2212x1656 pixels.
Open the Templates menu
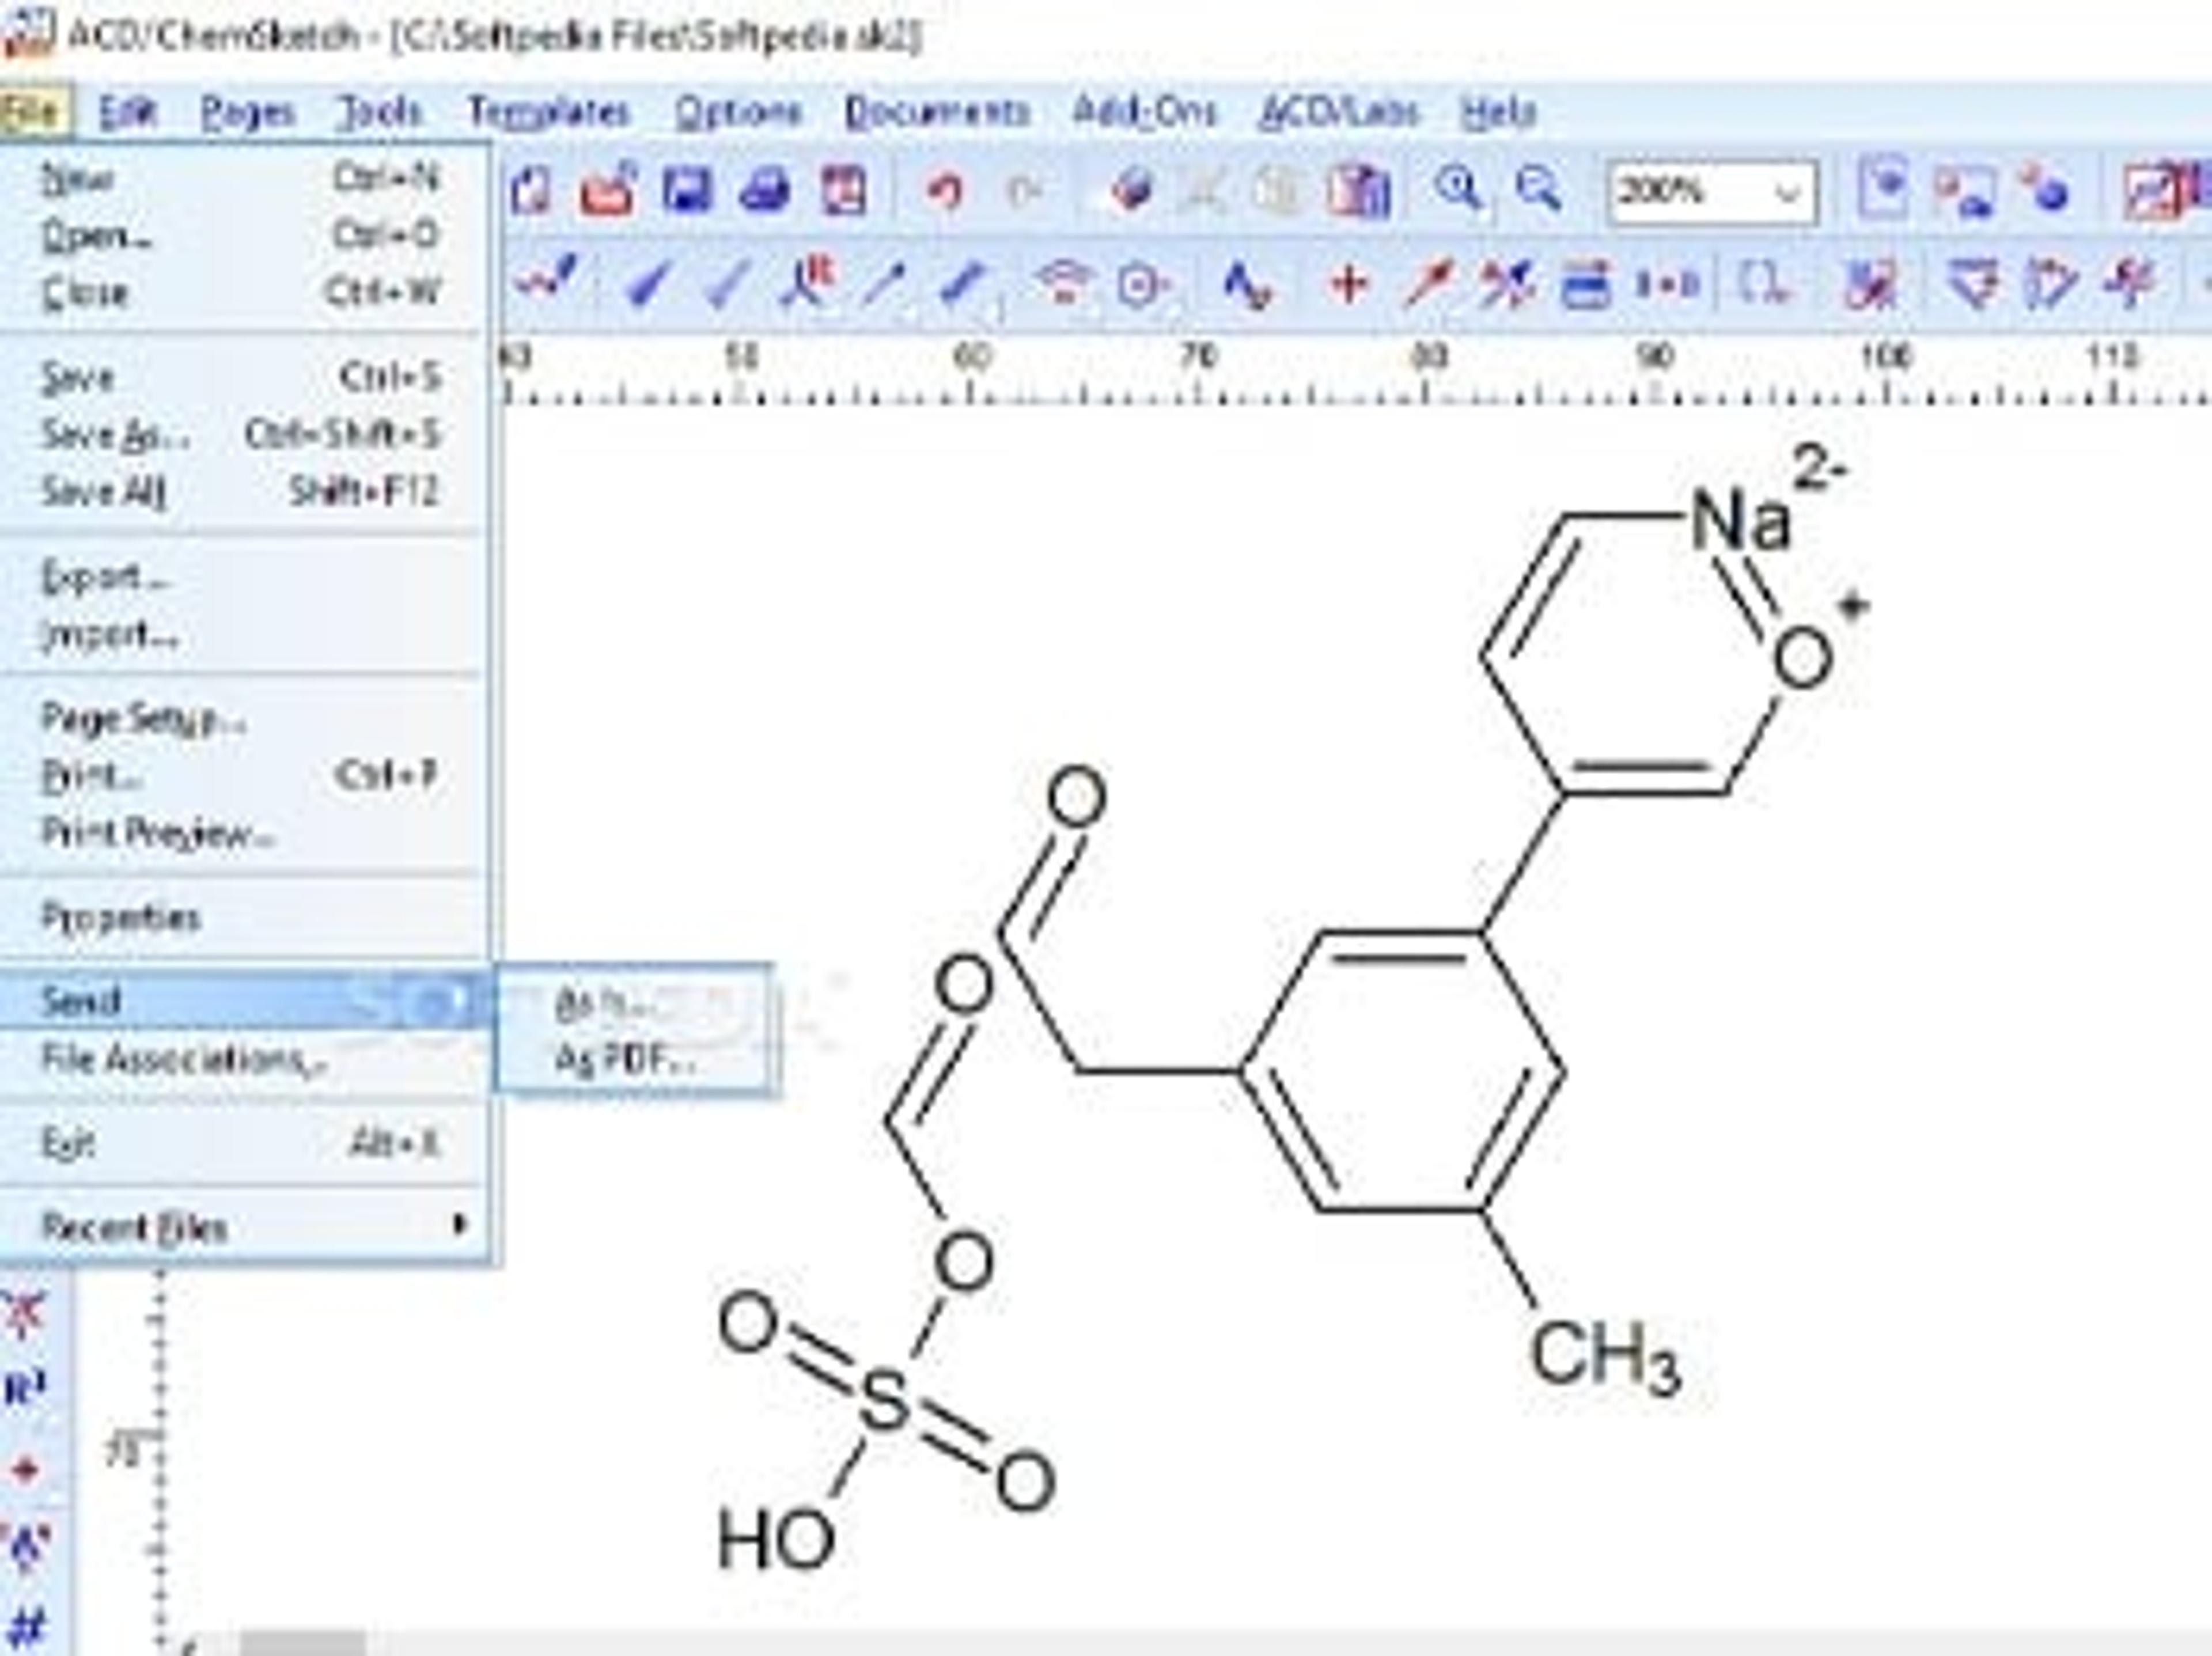[x=549, y=111]
